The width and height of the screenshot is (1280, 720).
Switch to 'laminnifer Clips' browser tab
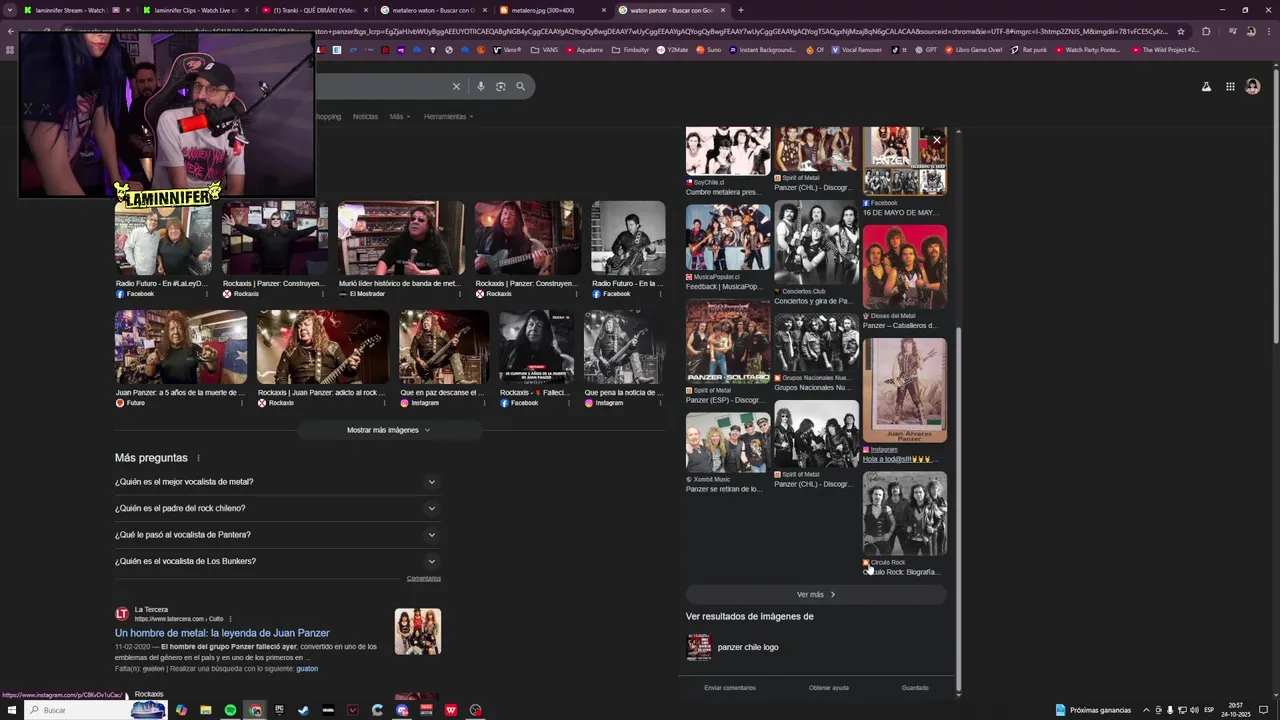pos(196,10)
